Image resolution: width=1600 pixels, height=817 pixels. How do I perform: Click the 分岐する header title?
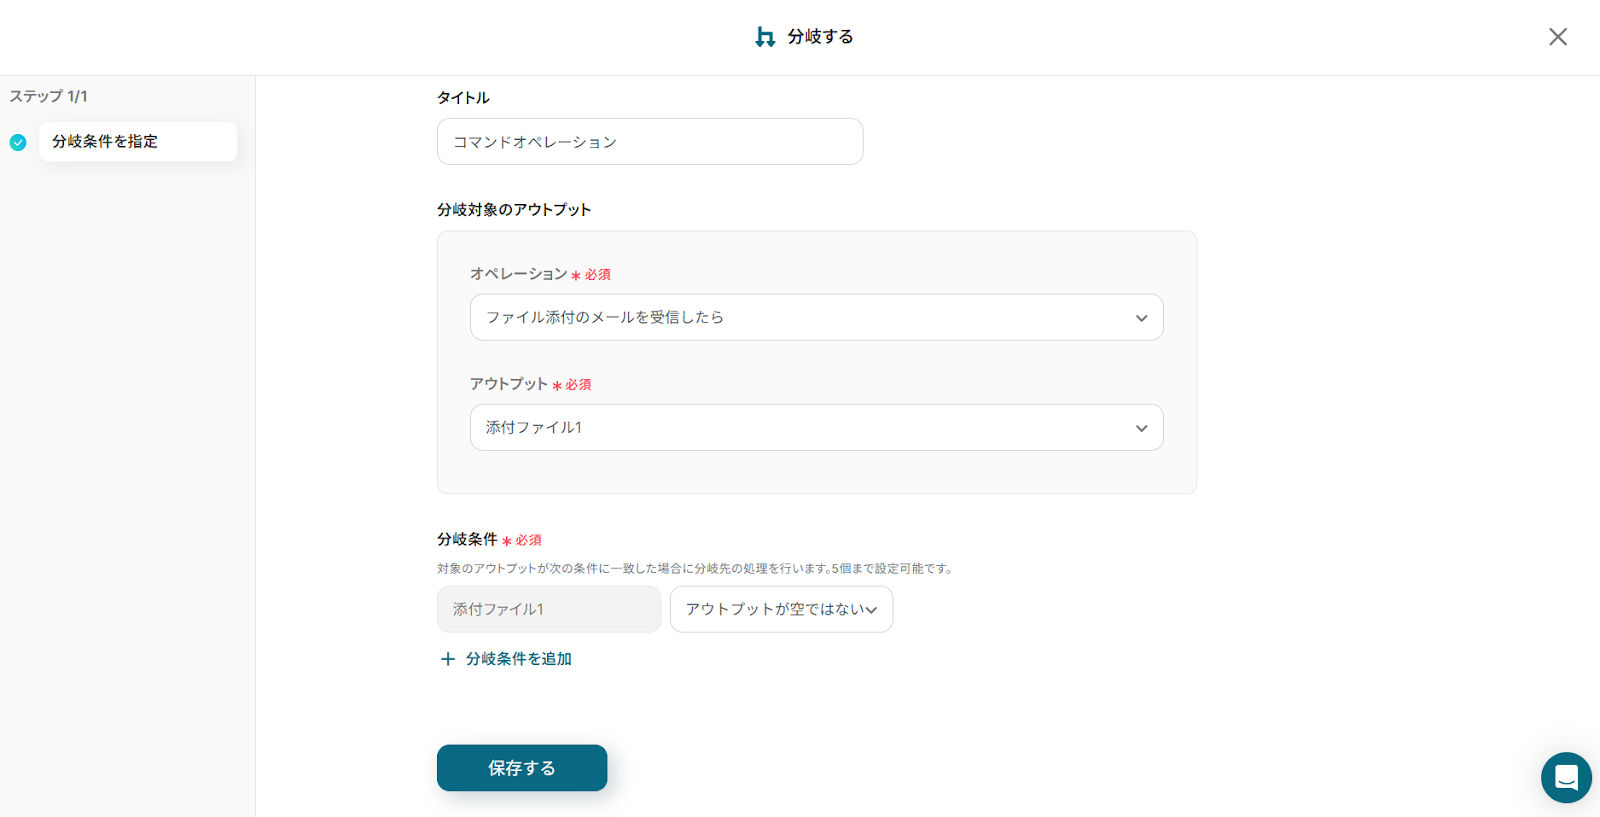[x=820, y=37]
